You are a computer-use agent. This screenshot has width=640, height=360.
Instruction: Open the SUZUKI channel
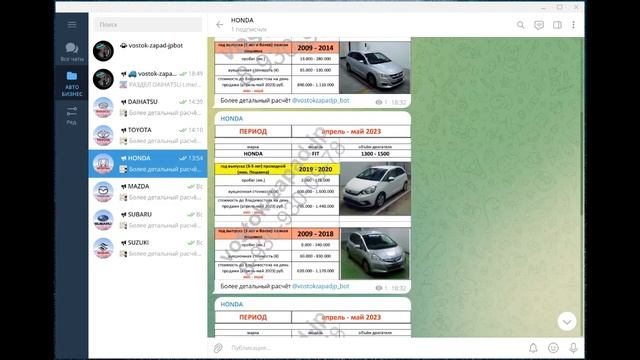(x=148, y=248)
